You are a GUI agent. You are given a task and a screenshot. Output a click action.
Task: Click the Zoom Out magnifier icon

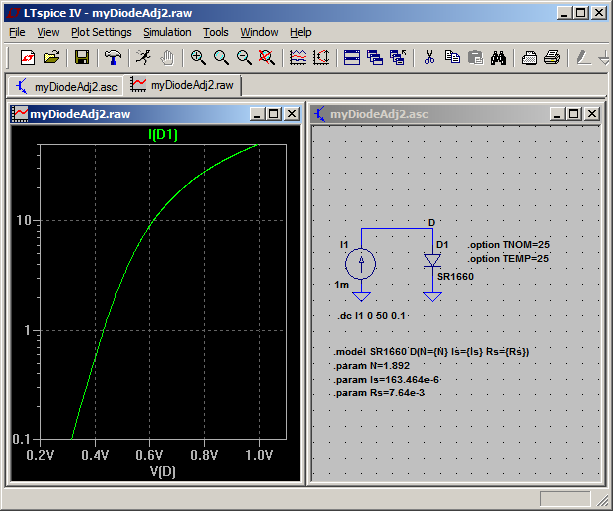[244, 57]
